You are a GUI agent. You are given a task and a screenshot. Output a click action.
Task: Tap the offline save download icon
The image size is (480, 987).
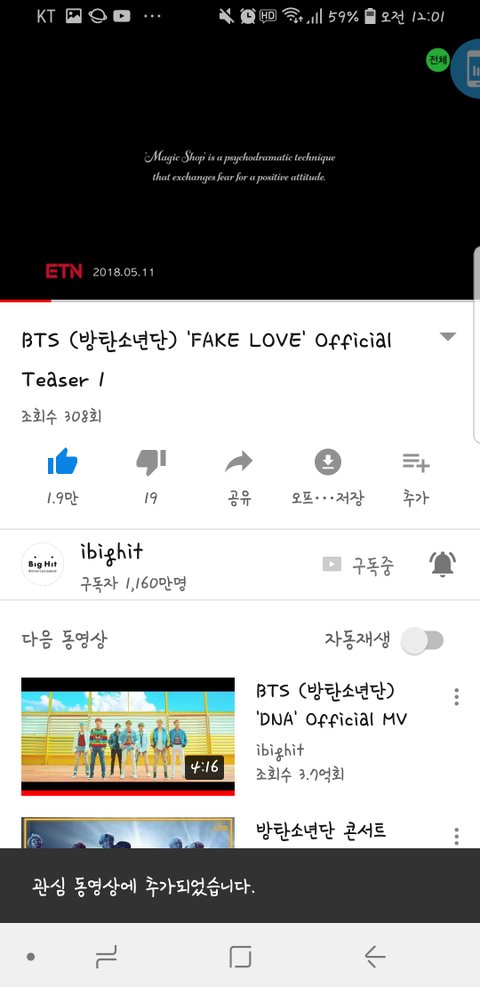(x=328, y=462)
